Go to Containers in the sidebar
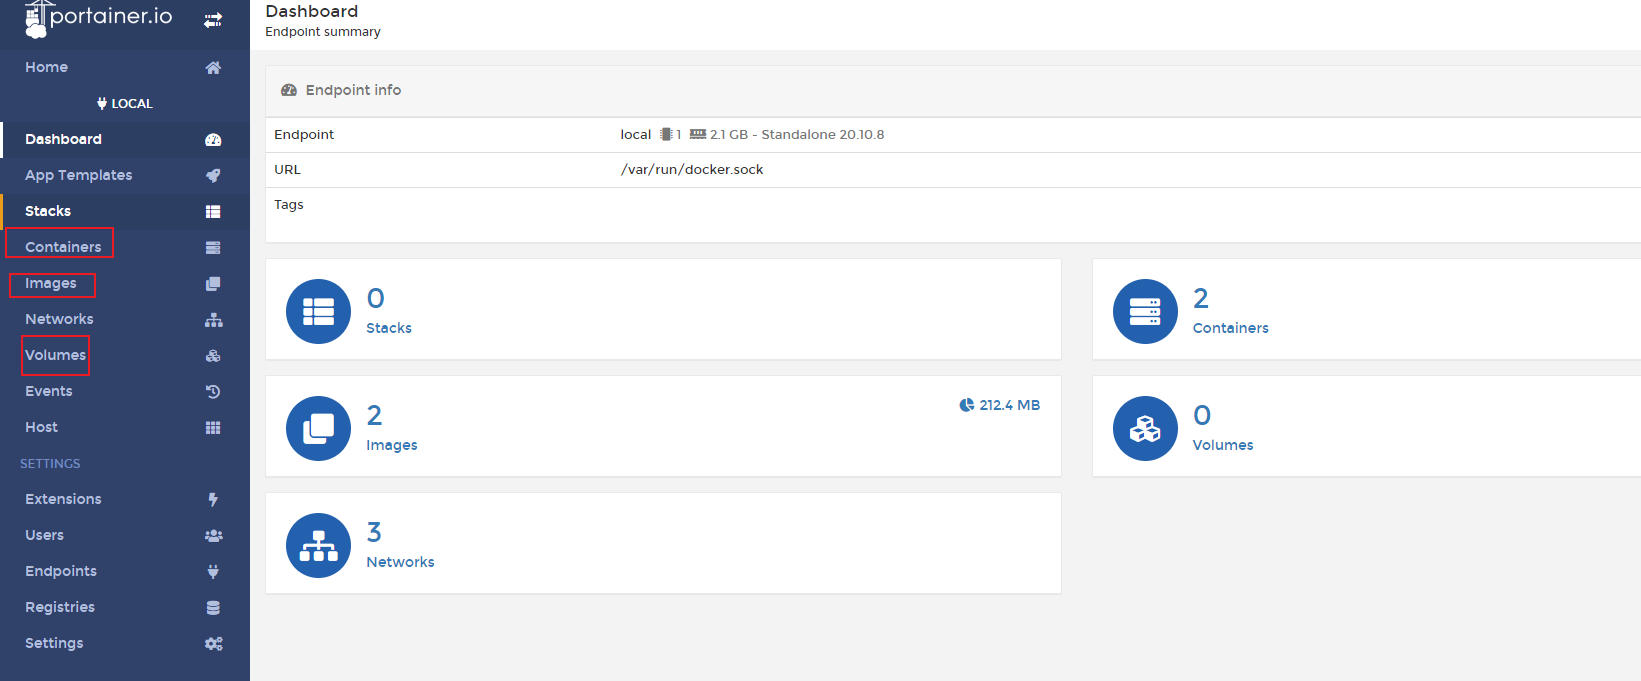 point(63,247)
